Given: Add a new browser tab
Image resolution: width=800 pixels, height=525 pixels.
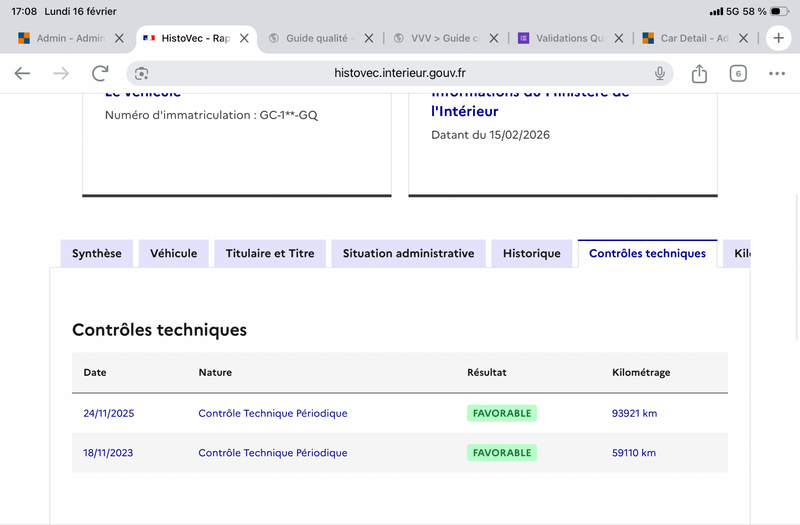Looking at the screenshot, I should coord(779,38).
